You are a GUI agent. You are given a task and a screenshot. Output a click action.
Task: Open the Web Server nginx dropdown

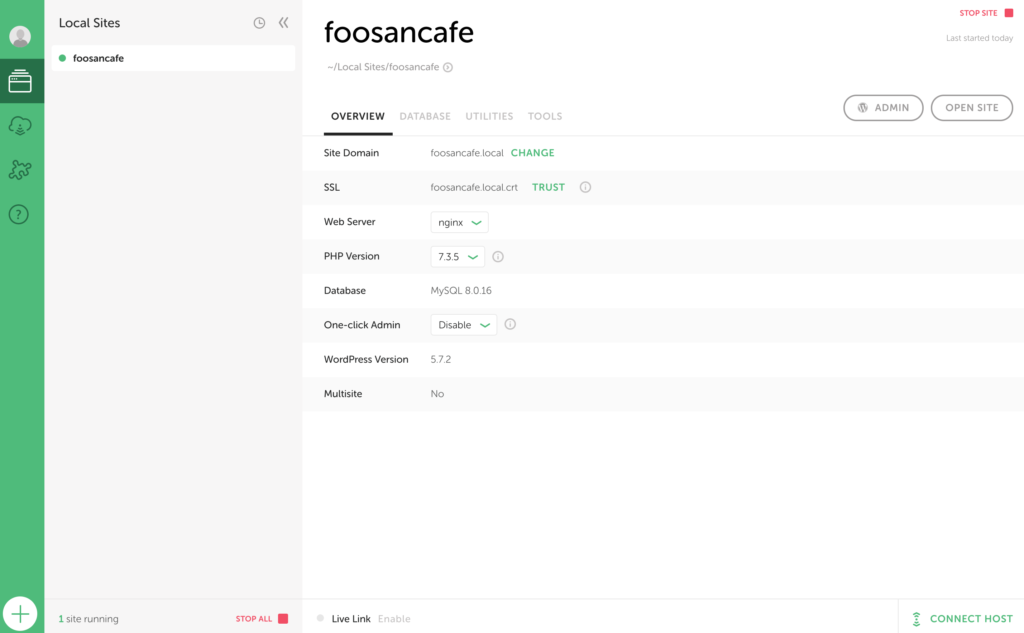point(460,222)
